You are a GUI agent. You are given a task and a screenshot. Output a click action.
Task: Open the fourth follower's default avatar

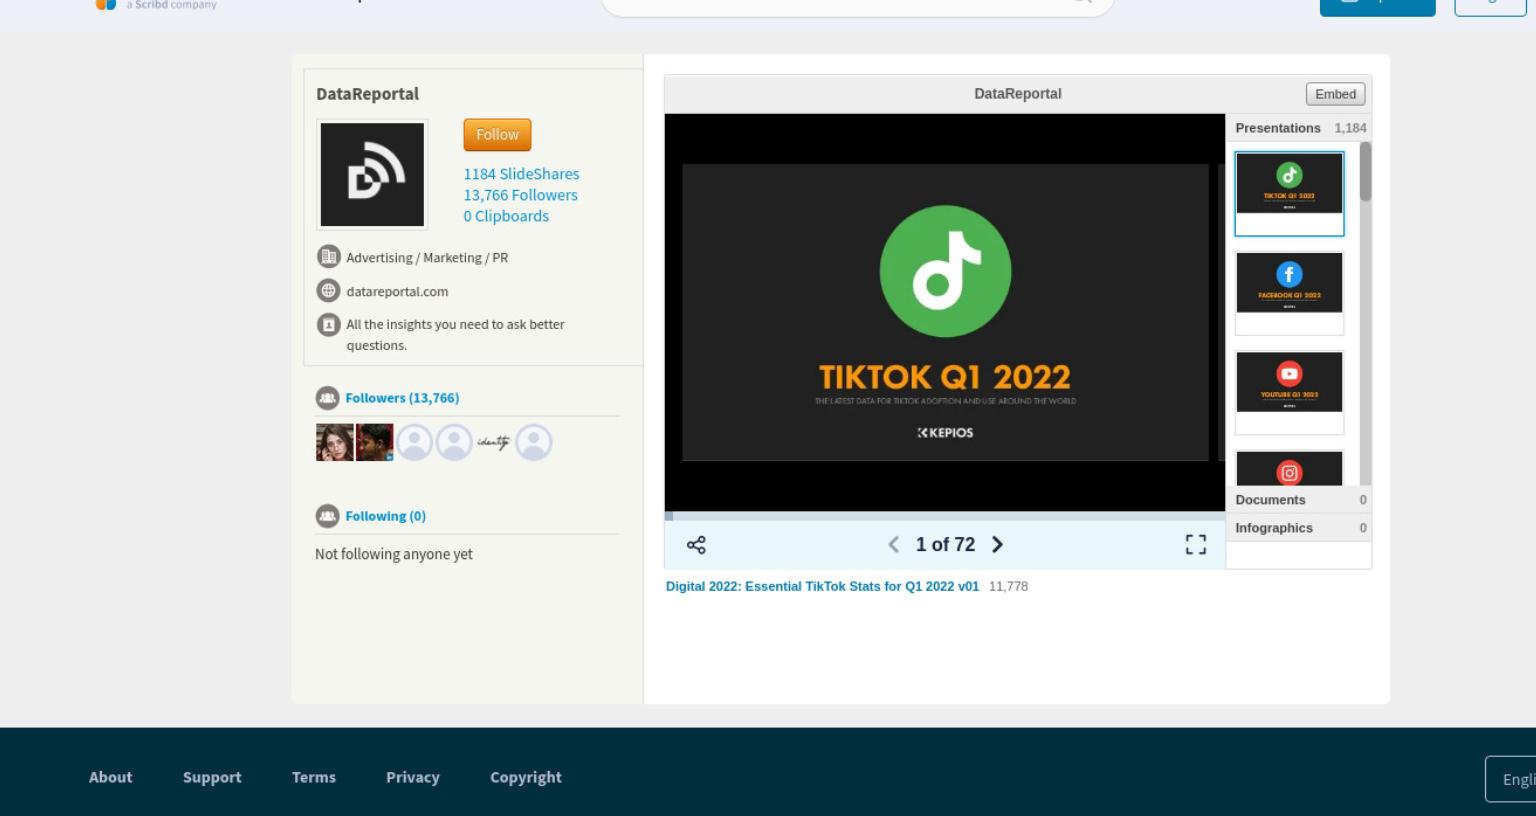(x=454, y=442)
